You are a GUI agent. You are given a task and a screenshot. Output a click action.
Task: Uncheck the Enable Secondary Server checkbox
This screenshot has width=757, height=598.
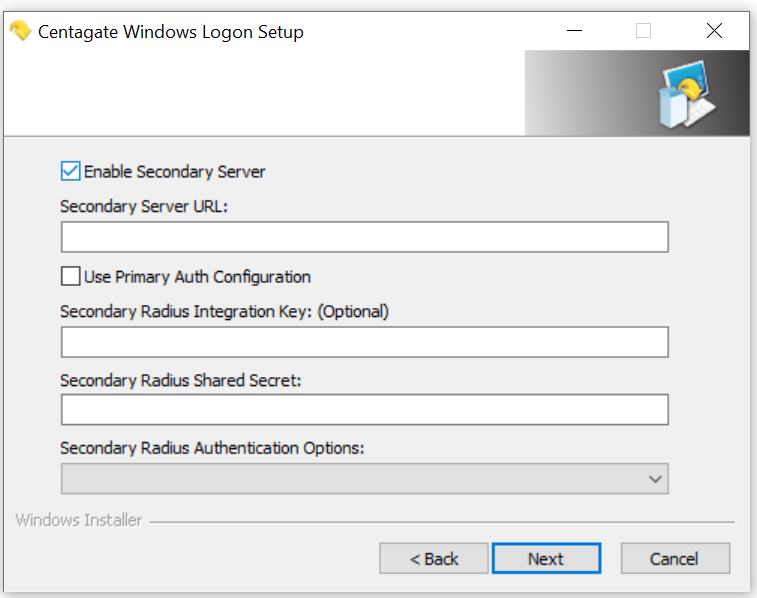71,171
